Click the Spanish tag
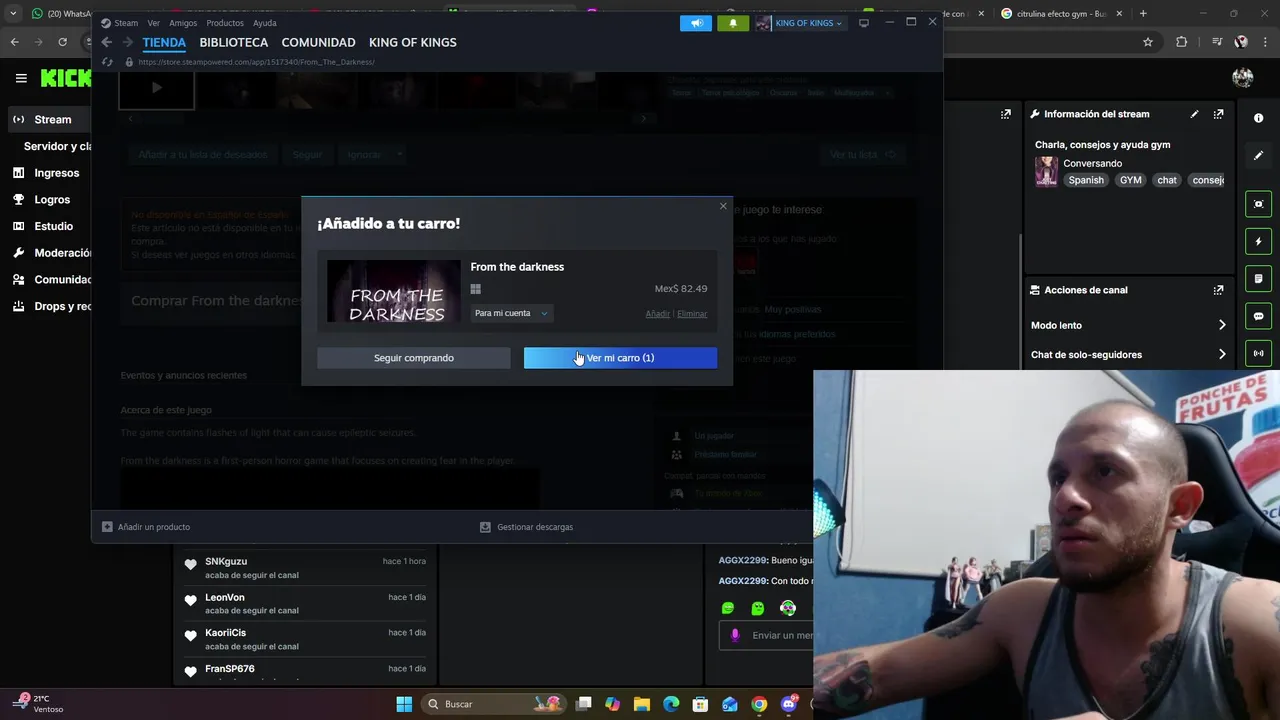1280x720 pixels. 1086,180
